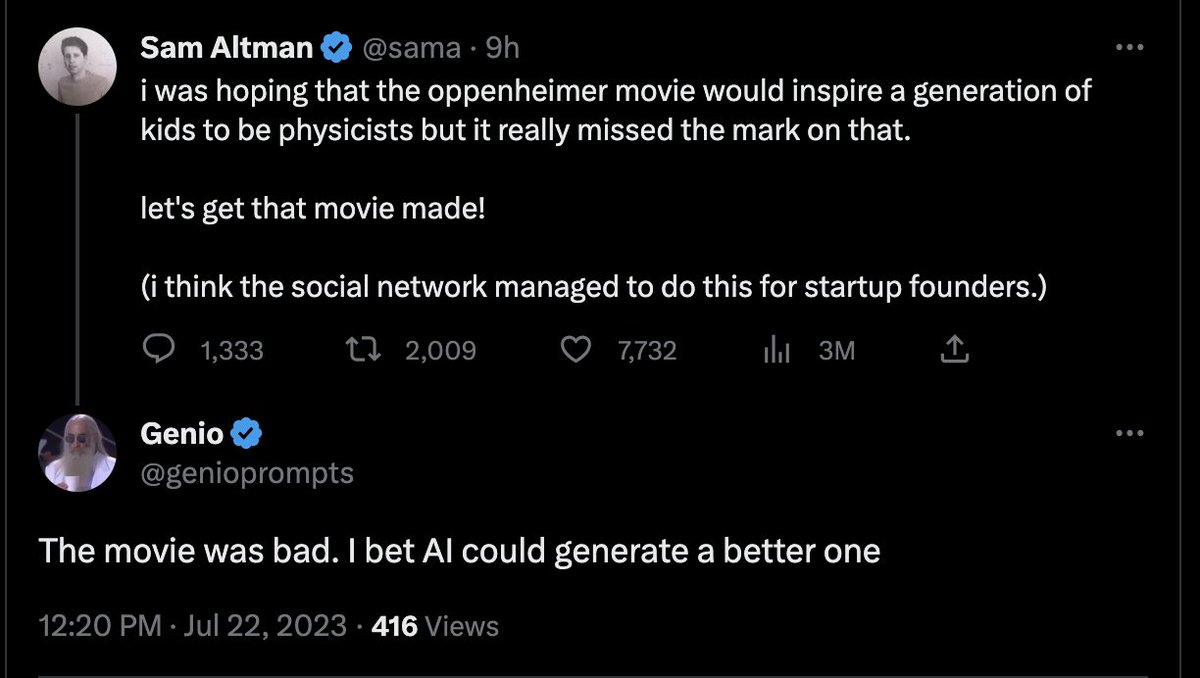
Task: Click the 12:20 PM · Jul 22, 2023 timestamp
Action: click(x=192, y=627)
